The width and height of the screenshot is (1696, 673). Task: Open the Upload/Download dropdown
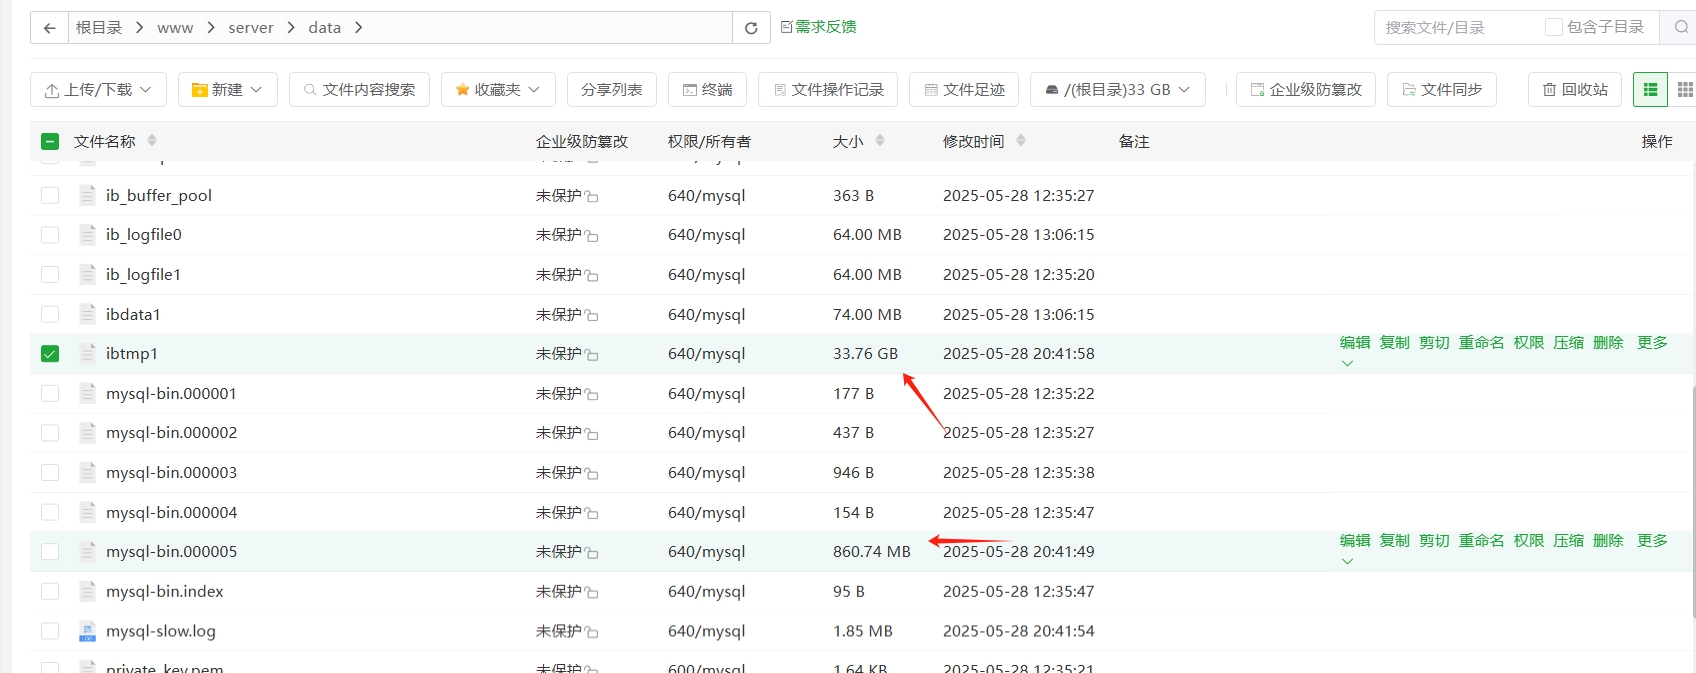tap(98, 90)
